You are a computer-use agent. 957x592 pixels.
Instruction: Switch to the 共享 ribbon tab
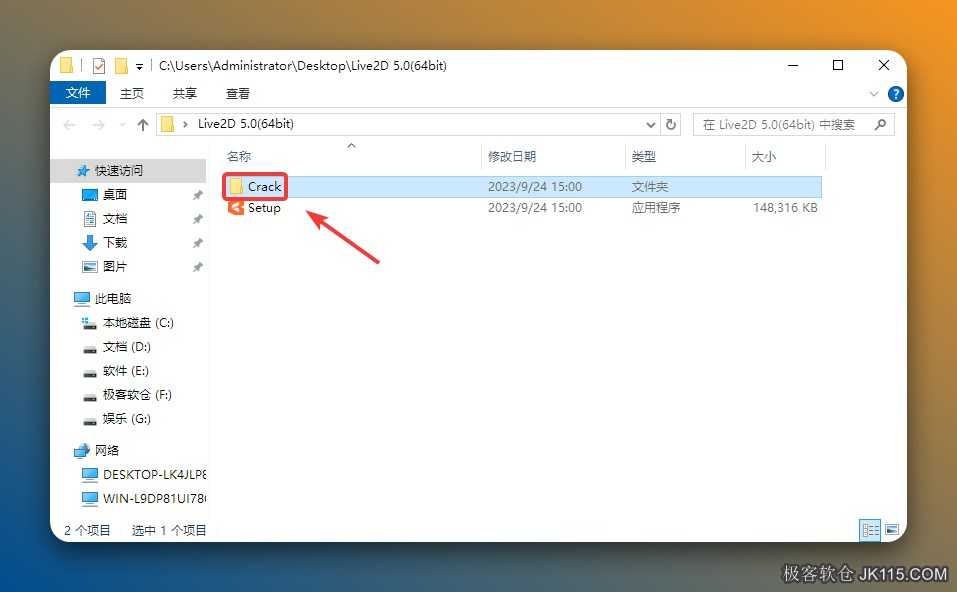184,93
